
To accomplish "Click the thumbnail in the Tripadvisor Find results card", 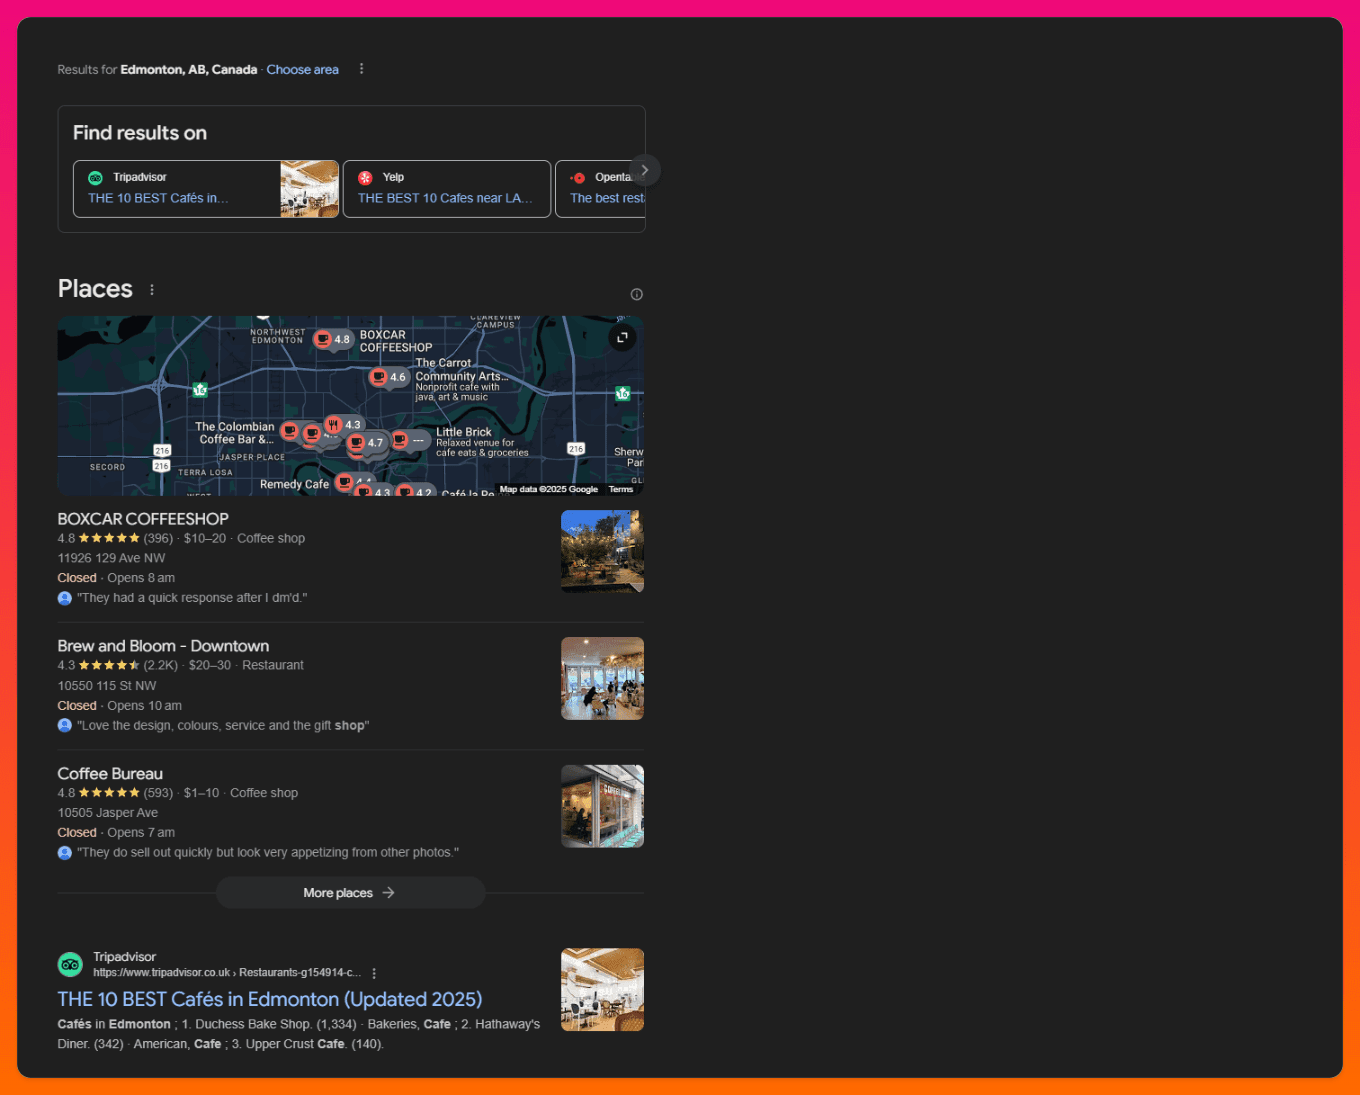I will pos(309,189).
